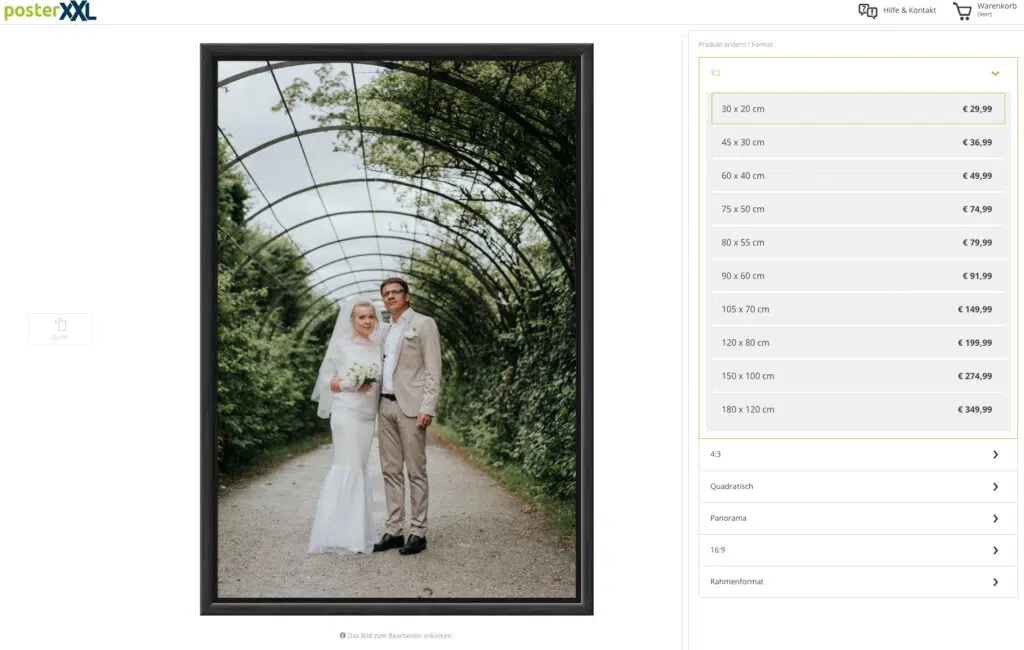
Task: Choose the 60 x 40 cm size
Action: [x=857, y=175]
